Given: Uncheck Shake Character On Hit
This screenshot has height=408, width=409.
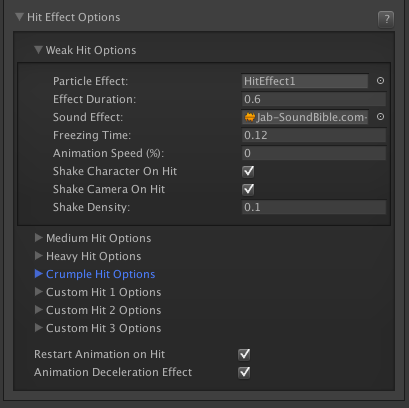Looking at the screenshot, I should coord(248,171).
